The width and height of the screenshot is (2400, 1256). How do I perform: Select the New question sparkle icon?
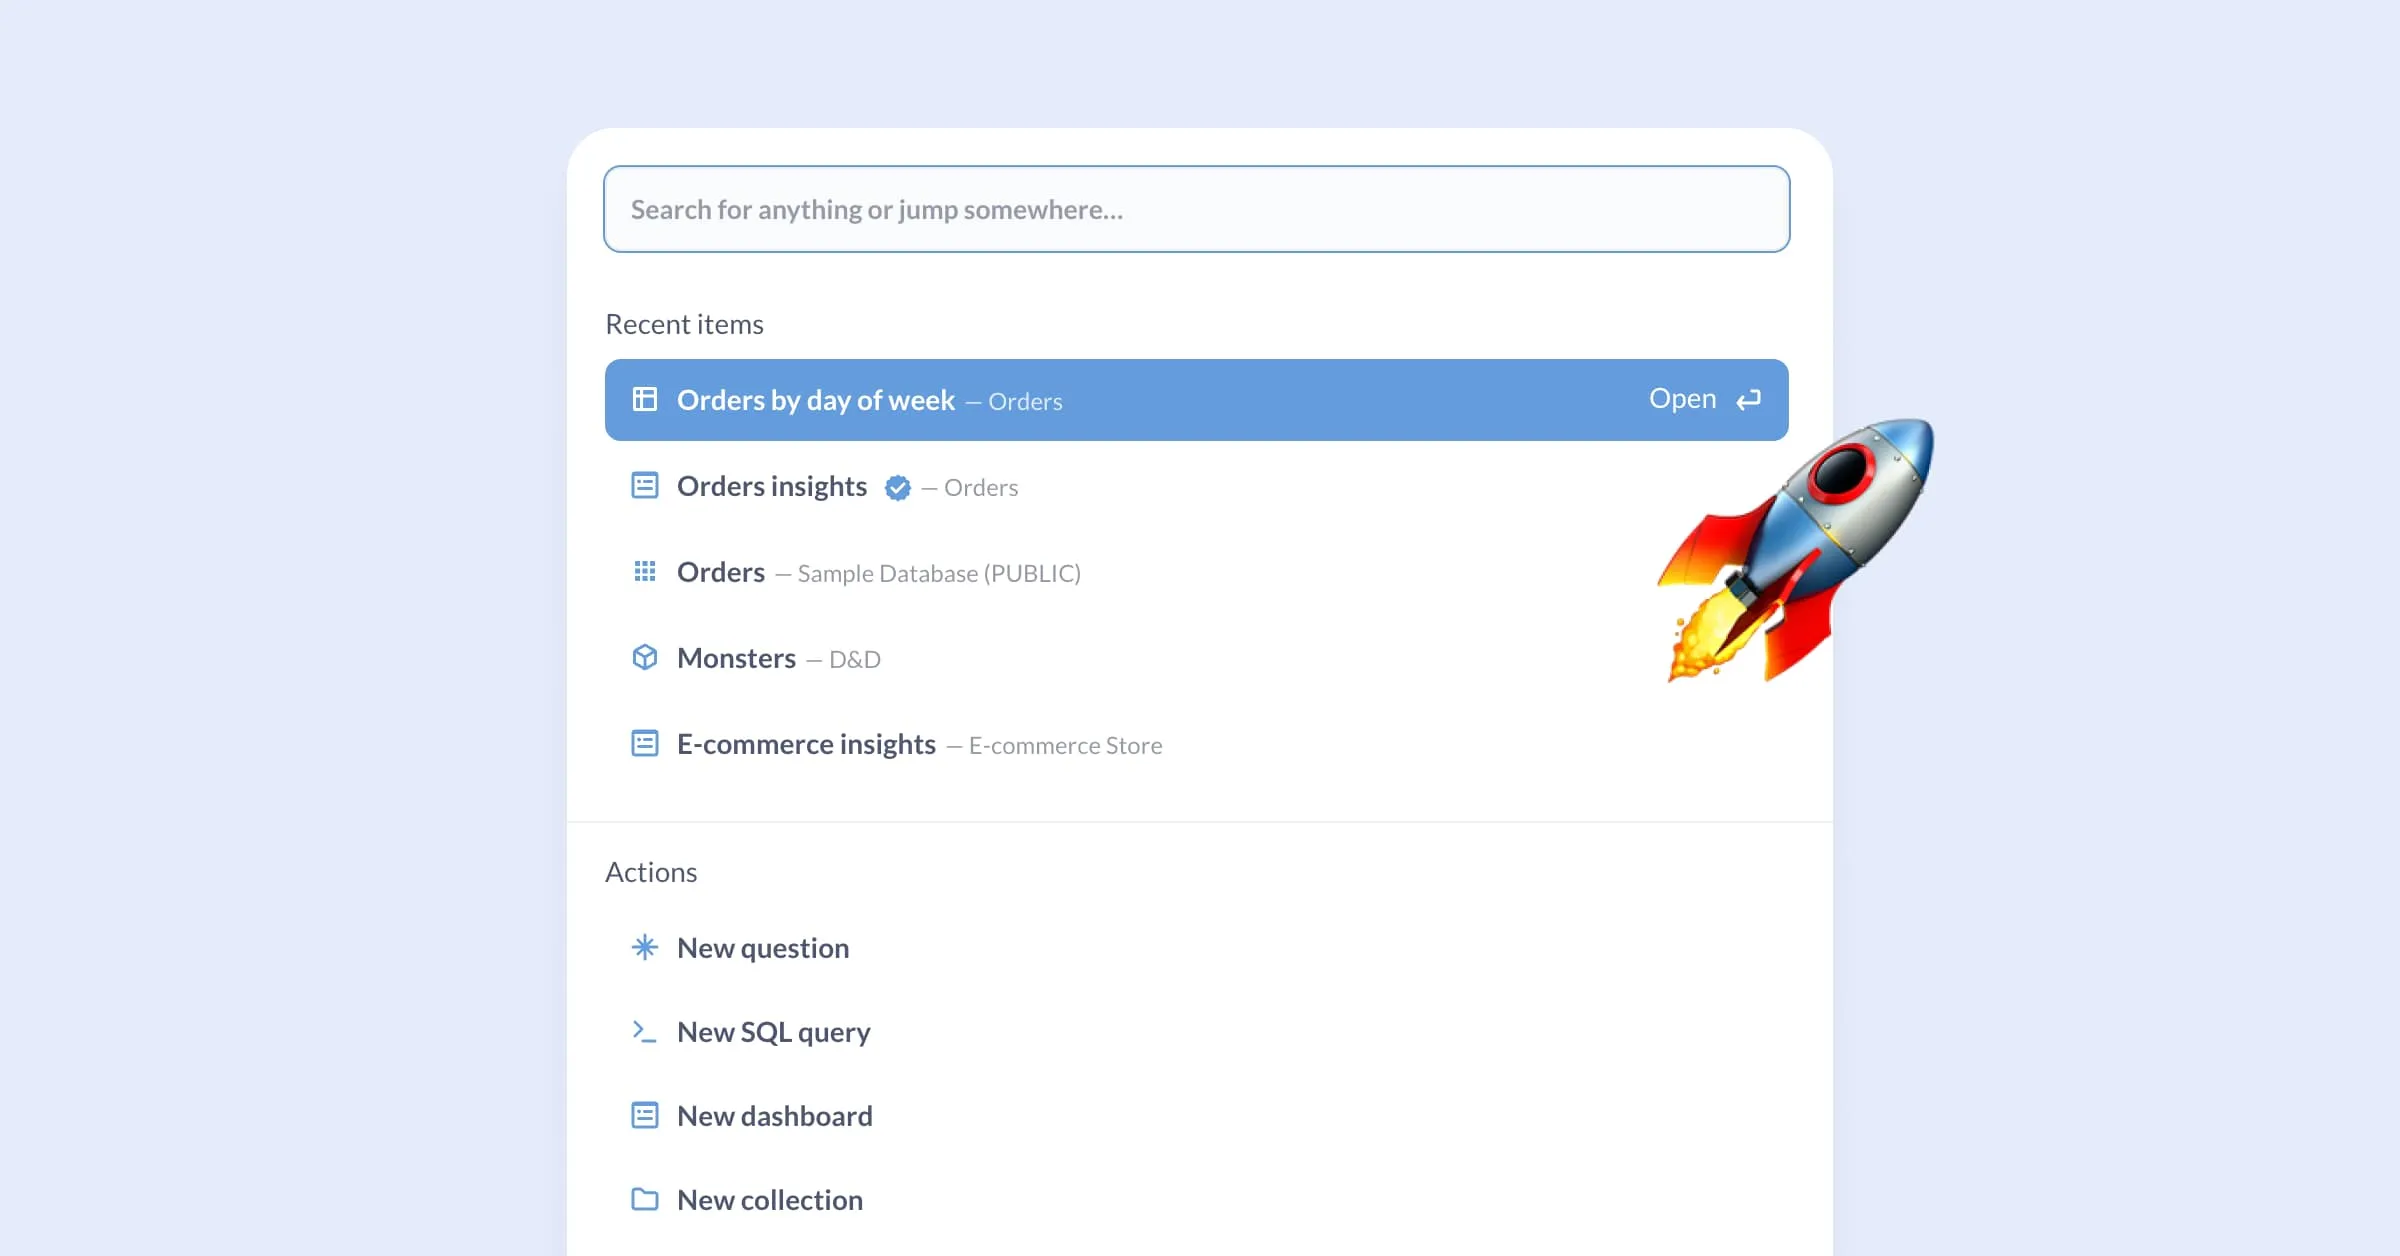[645, 947]
